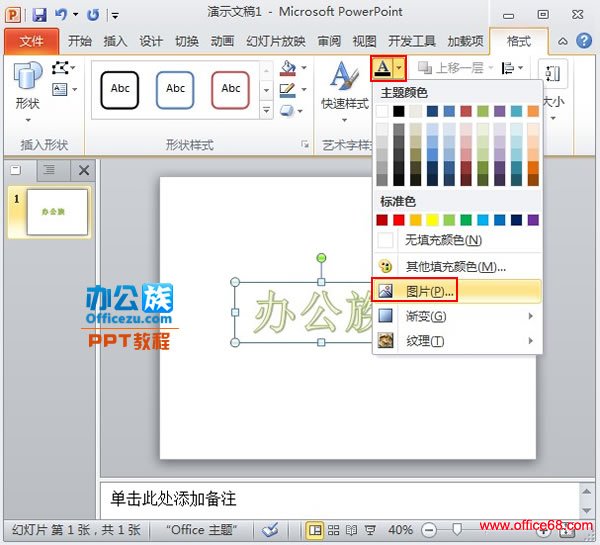The image size is (600, 545).
Task: Open undo history dropdown arrow
Action: coord(75,15)
